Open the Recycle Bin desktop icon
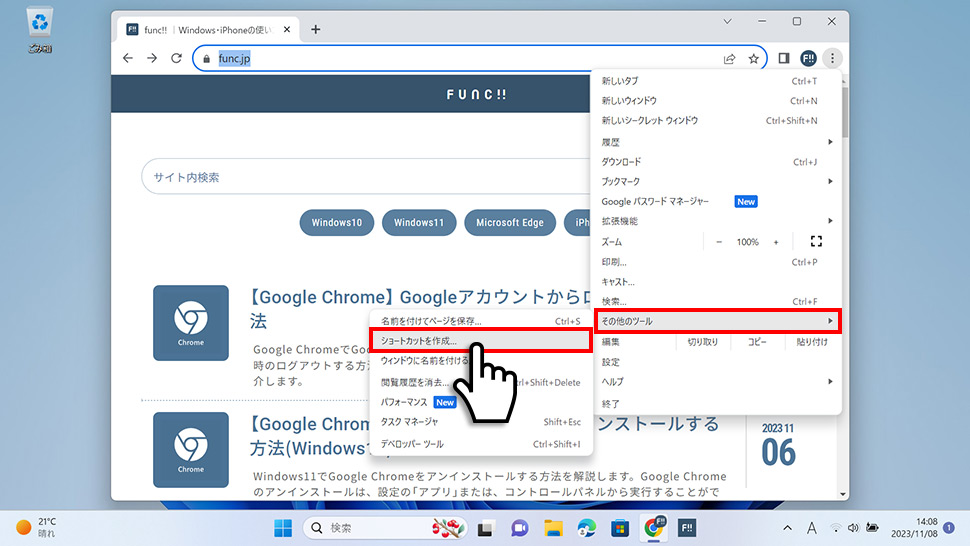This screenshot has width=970, height=546. pyautogui.click(x=40, y=30)
